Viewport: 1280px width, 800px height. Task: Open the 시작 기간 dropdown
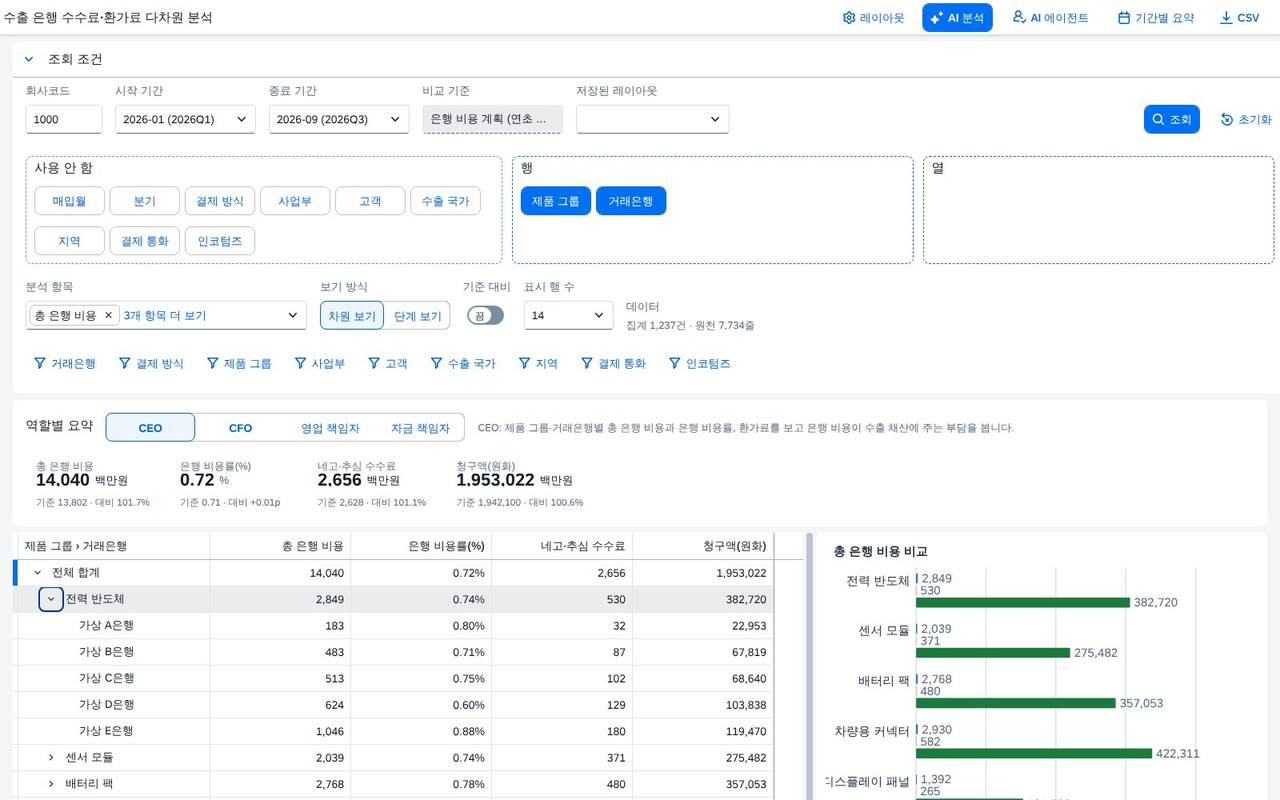coord(185,119)
